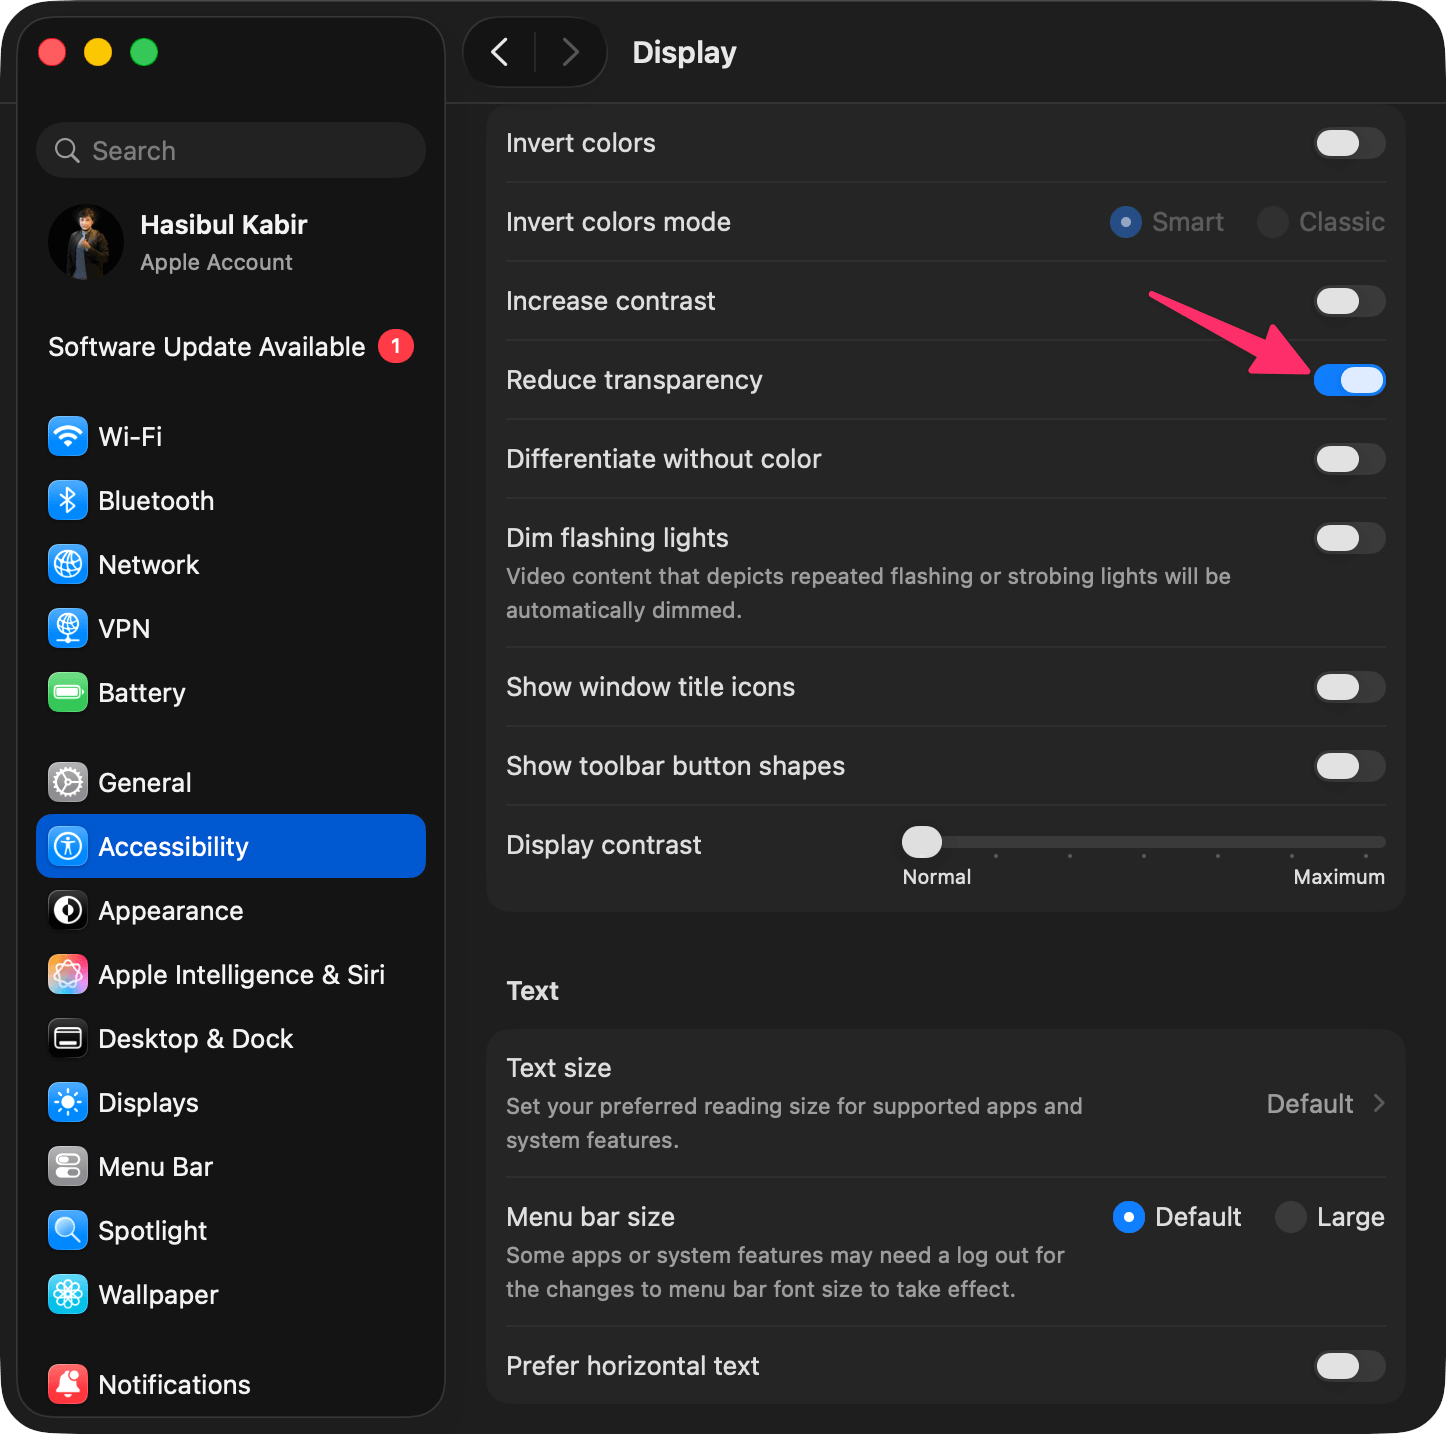Click the VPN icon in sidebar
The image size is (1446, 1434).
click(x=68, y=628)
